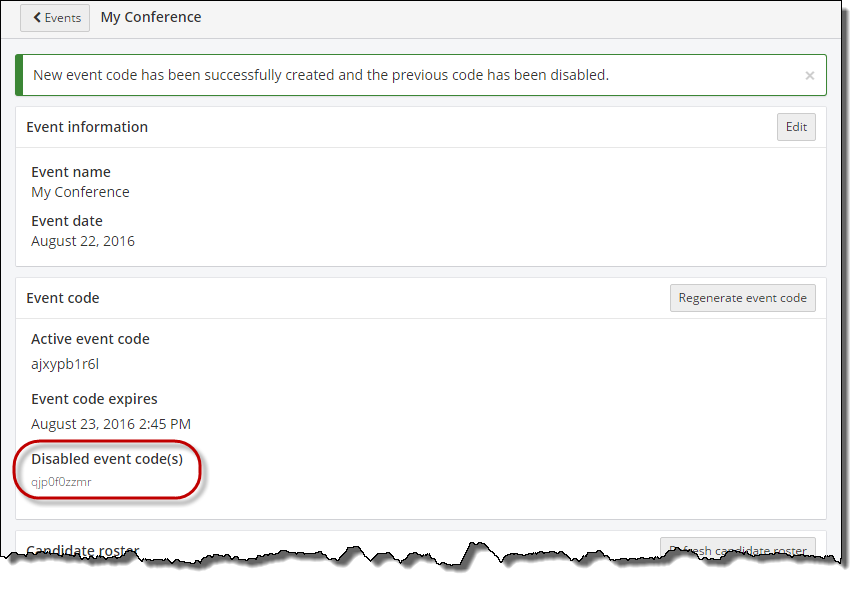Select the August 22, 2016 event date
This screenshot has width=857, height=590.
point(83,241)
